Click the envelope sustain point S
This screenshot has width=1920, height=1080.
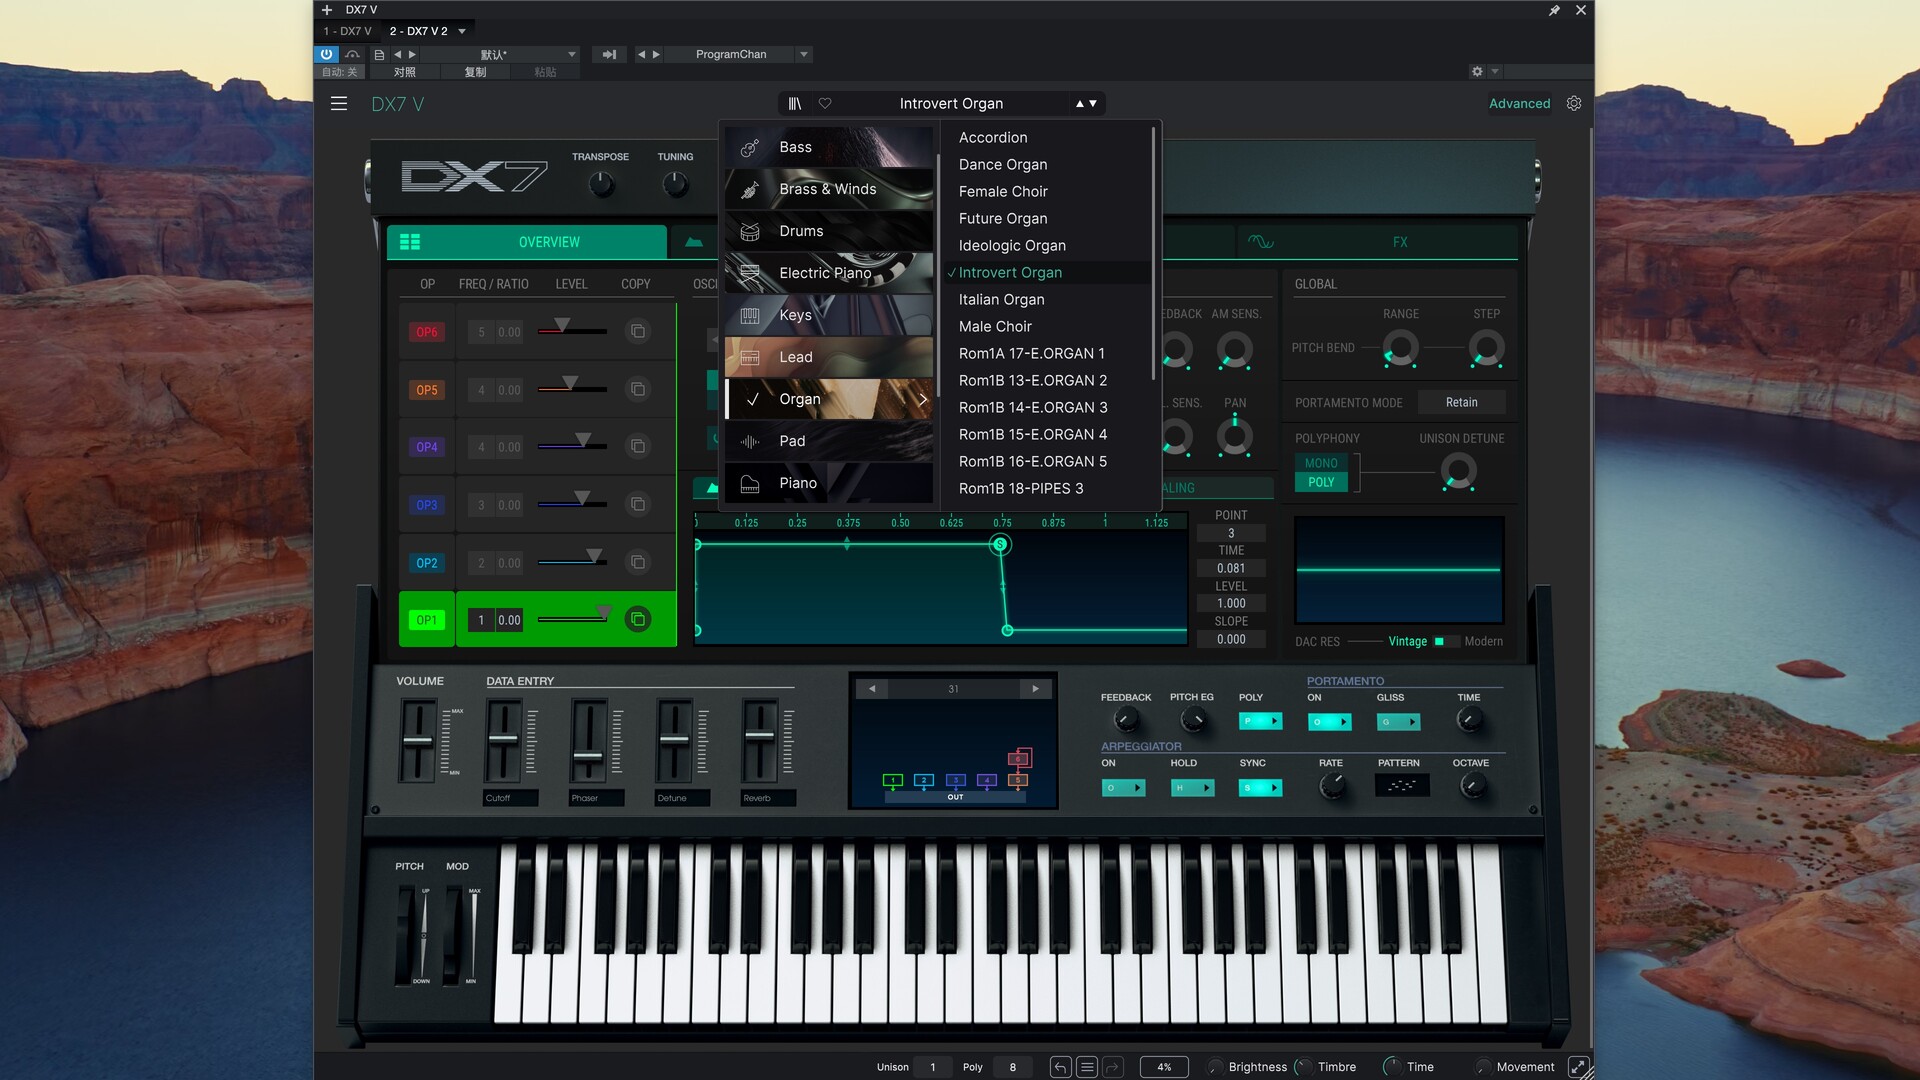point(1000,544)
